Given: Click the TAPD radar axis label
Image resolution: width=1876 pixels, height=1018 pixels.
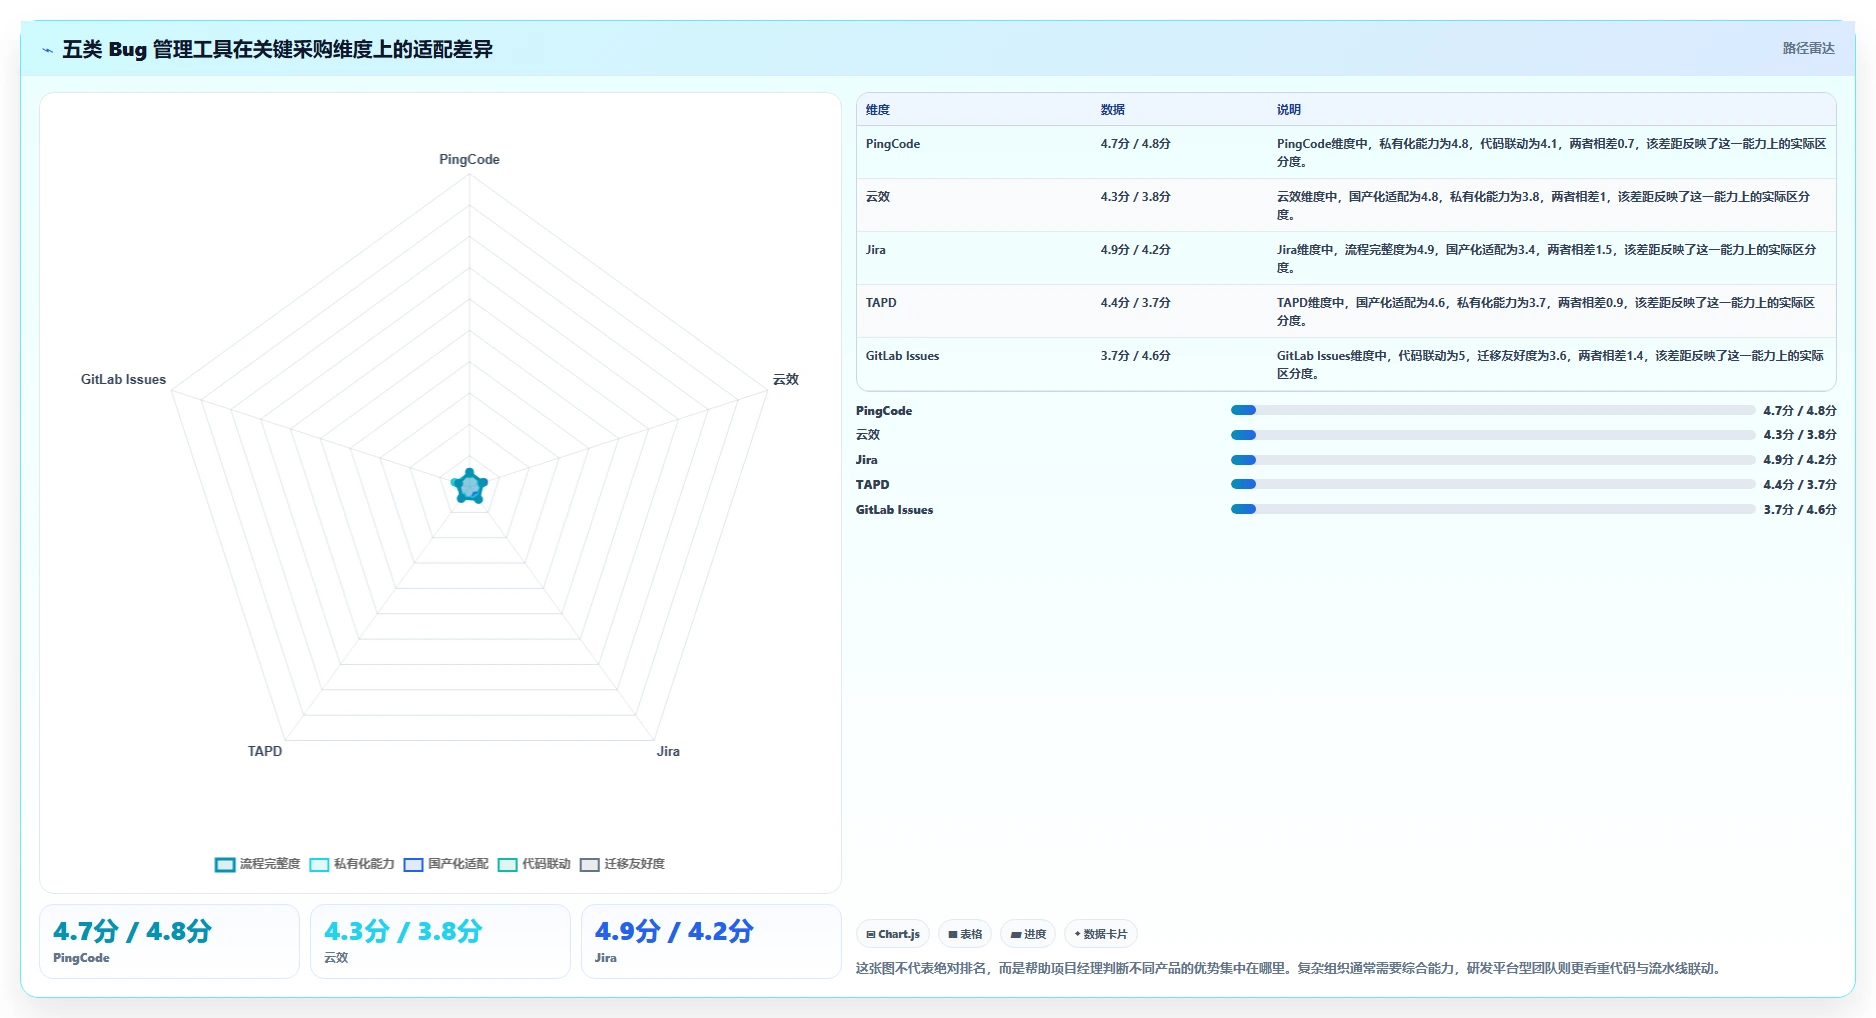Looking at the screenshot, I should (x=265, y=751).
